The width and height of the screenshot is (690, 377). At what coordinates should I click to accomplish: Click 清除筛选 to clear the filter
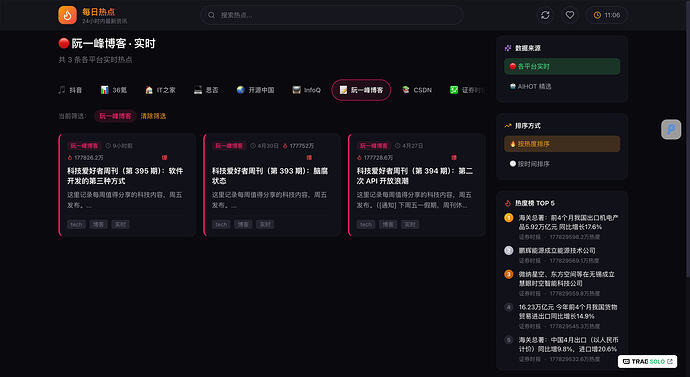(153, 116)
